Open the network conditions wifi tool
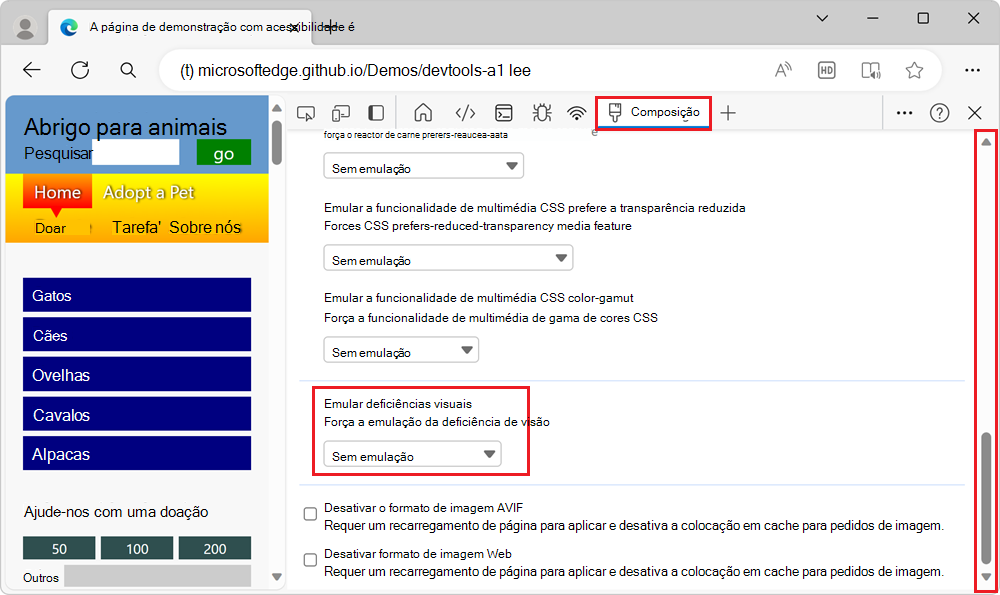Screen dimensions: 1000x595 [577, 112]
